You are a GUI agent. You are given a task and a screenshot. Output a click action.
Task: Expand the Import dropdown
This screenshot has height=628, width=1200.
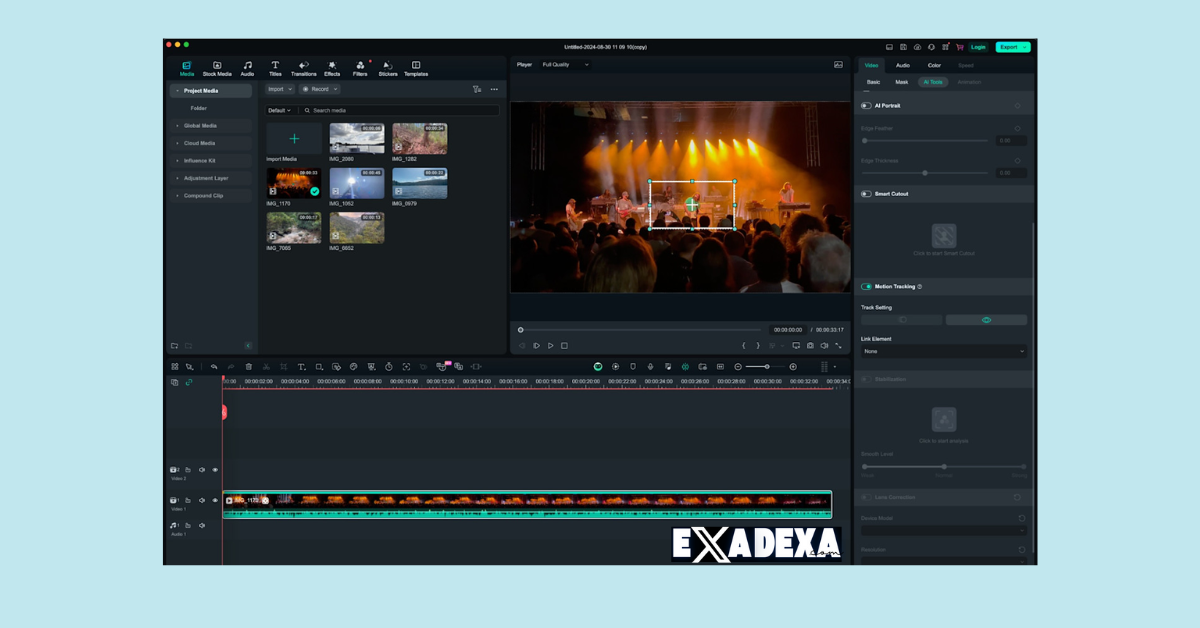pos(290,89)
